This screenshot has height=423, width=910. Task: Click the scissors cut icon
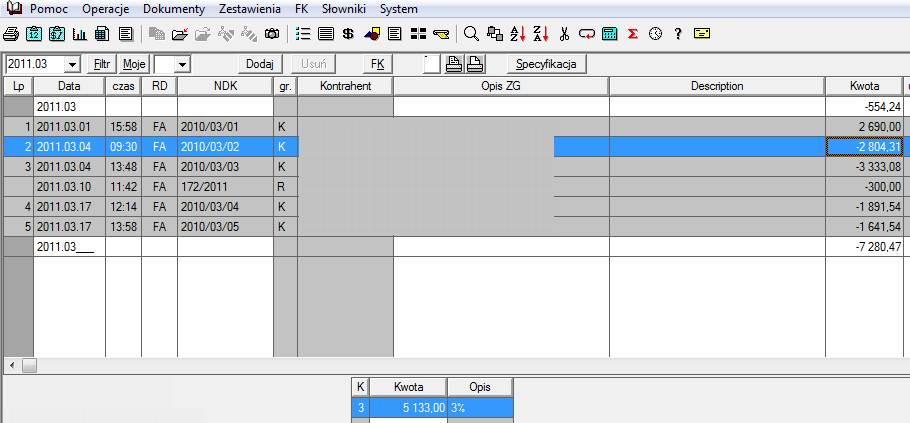coord(564,33)
